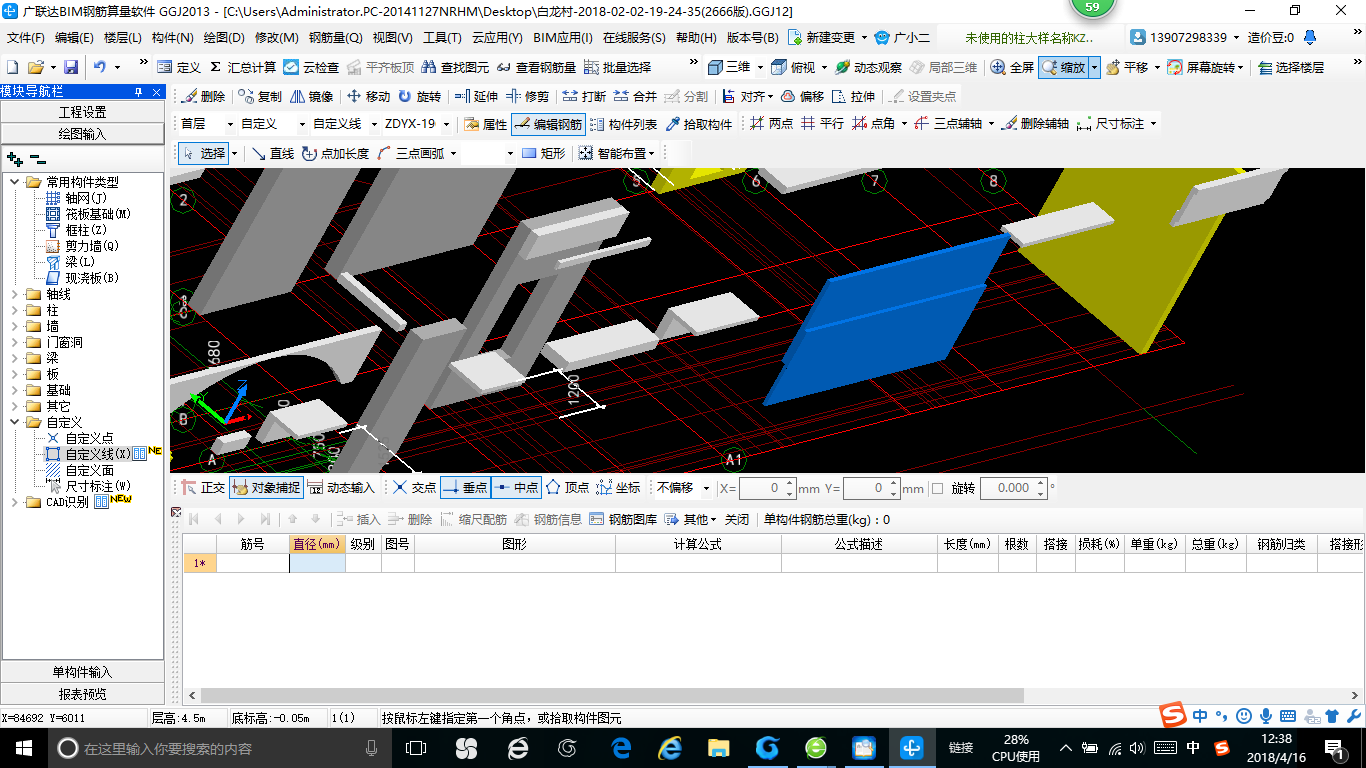Click the 工程设置 navigation button
This screenshot has width=1366, height=768.
click(82, 112)
